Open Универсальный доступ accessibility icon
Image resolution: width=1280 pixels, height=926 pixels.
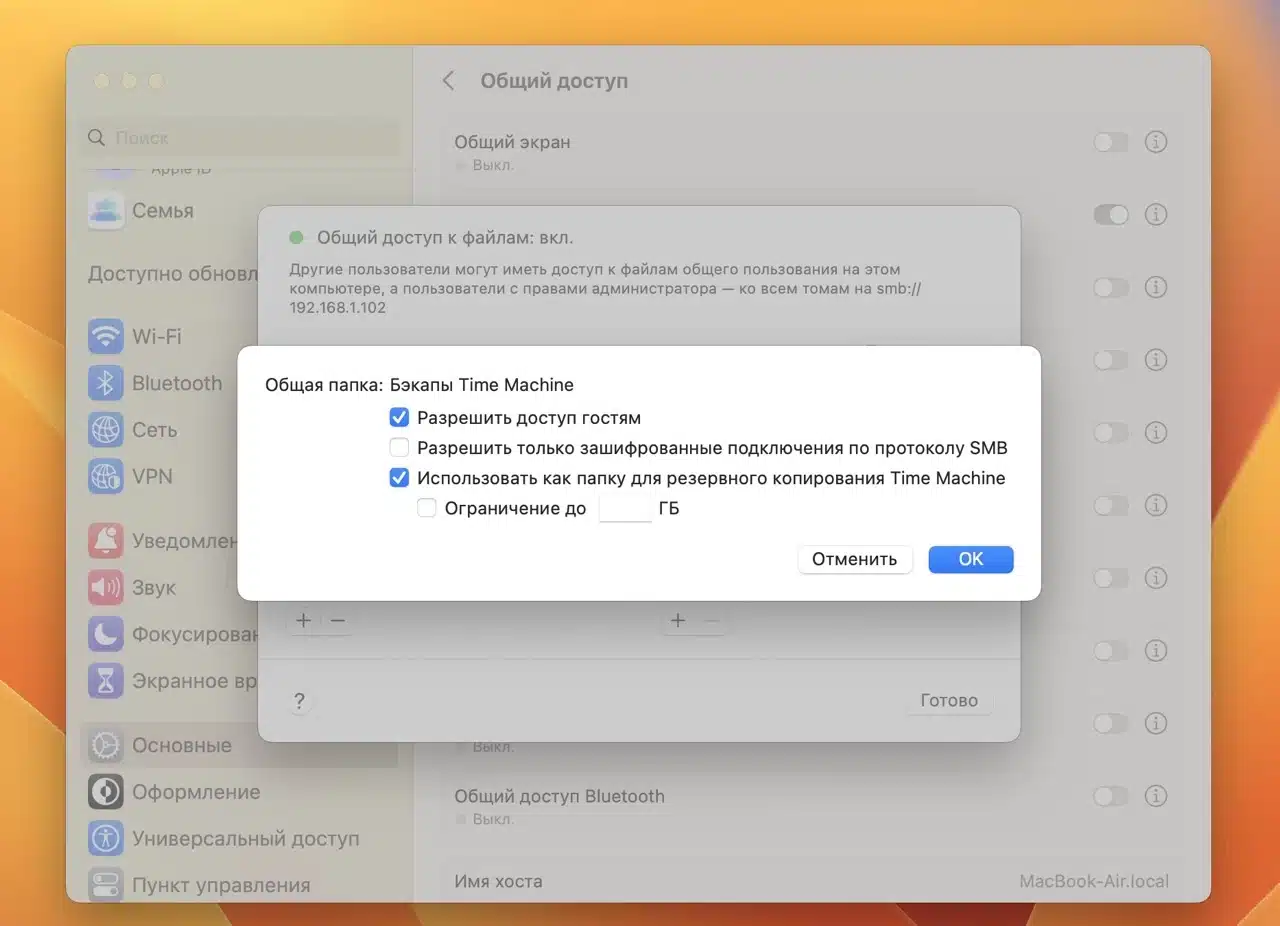coord(105,839)
